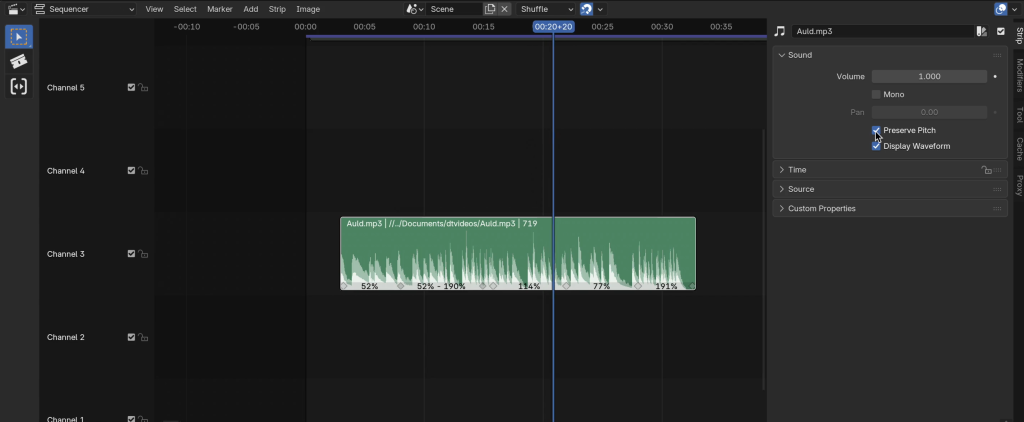Mute Channel 4 using its checkbox
The height and width of the screenshot is (422, 1024).
pyautogui.click(x=132, y=171)
